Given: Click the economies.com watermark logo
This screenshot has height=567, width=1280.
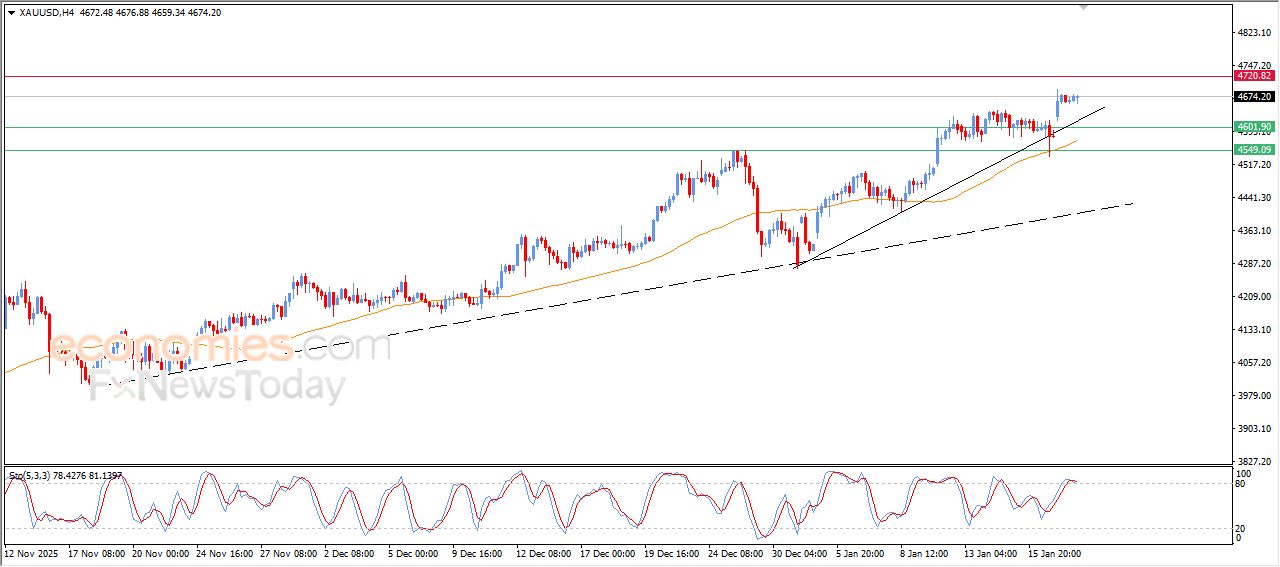Looking at the screenshot, I should point(220,347).
